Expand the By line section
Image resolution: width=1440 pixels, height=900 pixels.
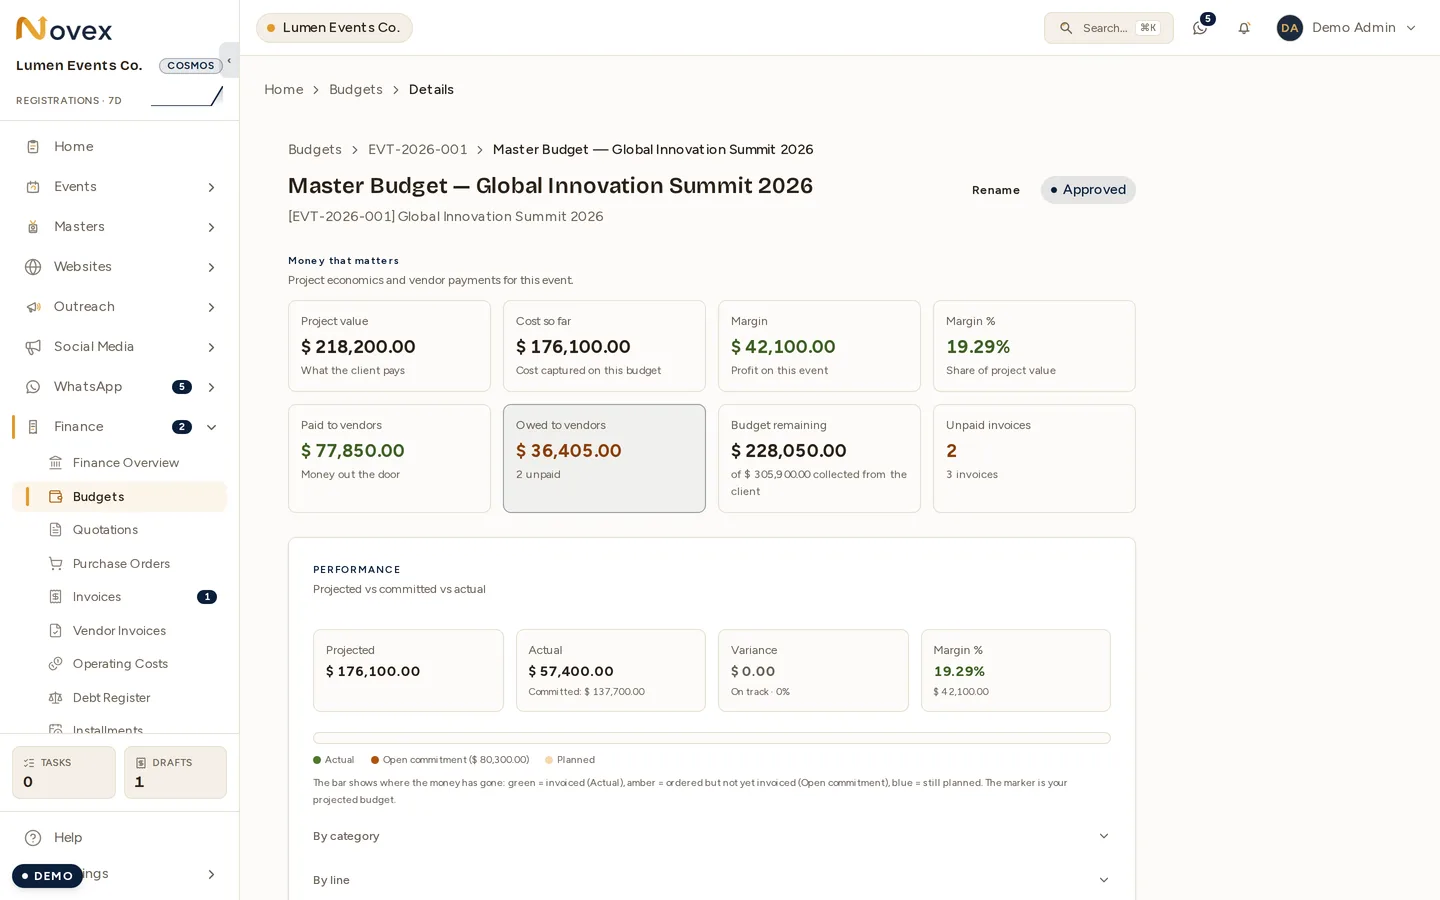coord(711,880)
